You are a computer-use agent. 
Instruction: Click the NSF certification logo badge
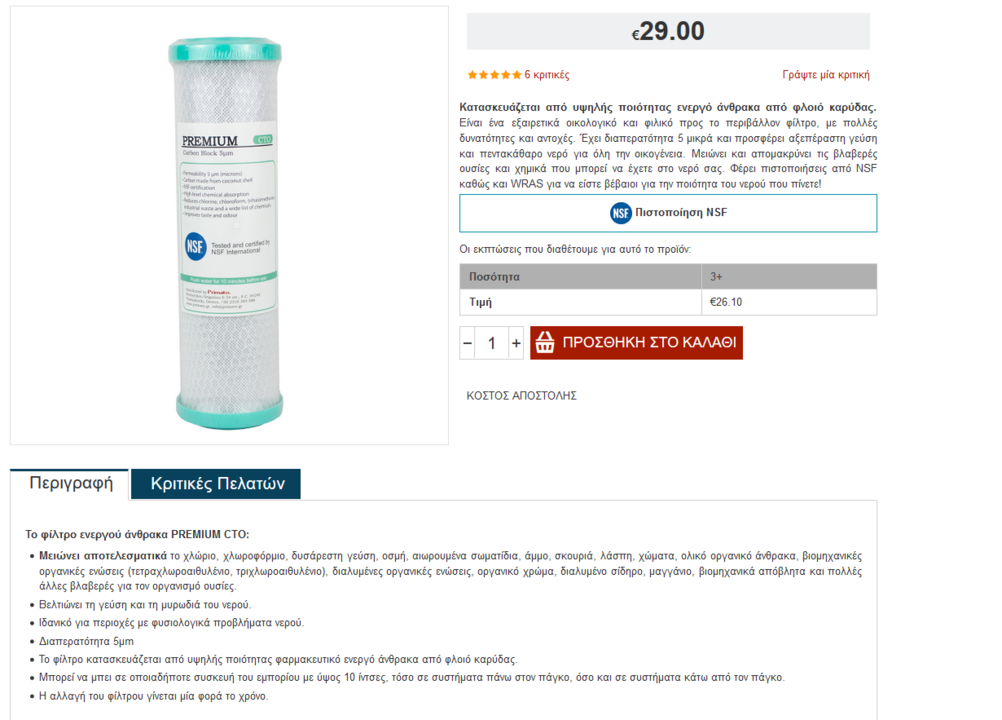point(620,213)
